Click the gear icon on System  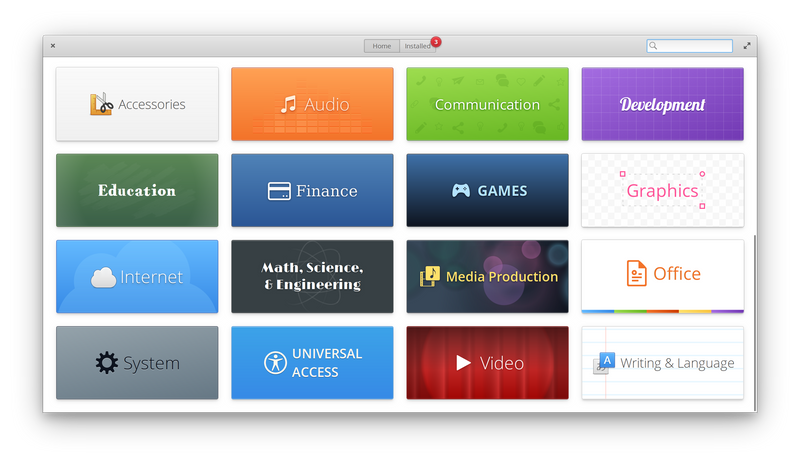tap(107, 363)
